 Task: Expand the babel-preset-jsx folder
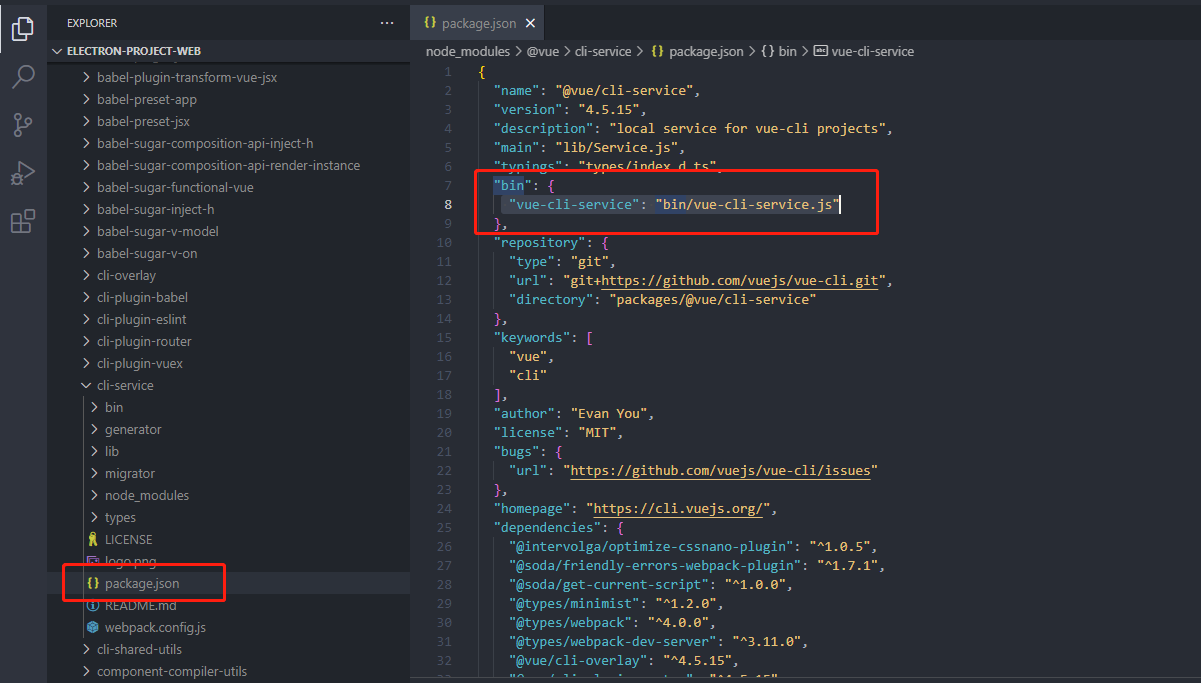click(143, 121)
